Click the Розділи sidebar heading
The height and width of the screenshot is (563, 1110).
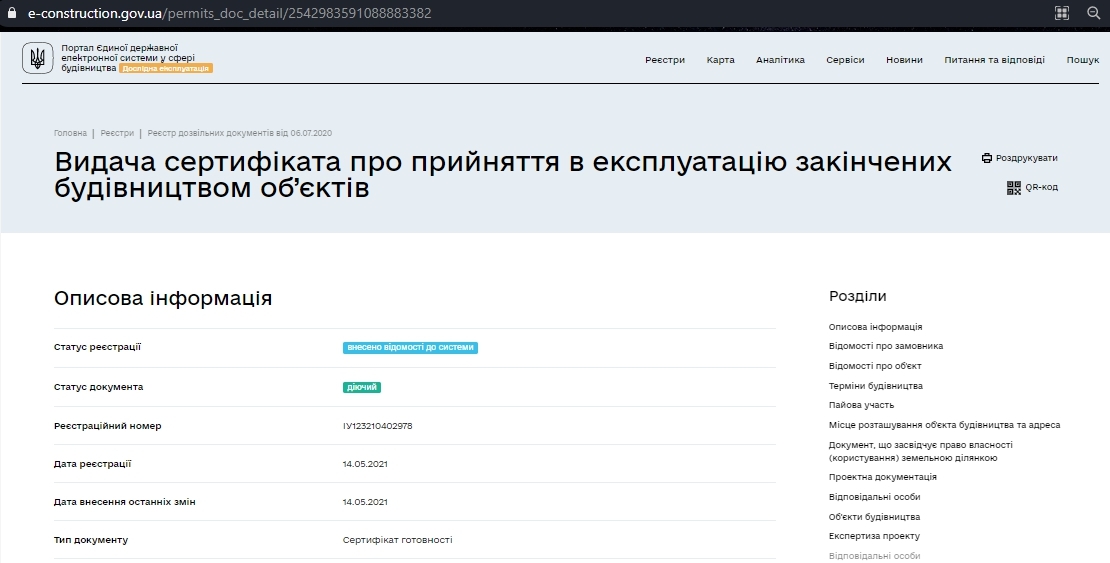tap(857, 296)
